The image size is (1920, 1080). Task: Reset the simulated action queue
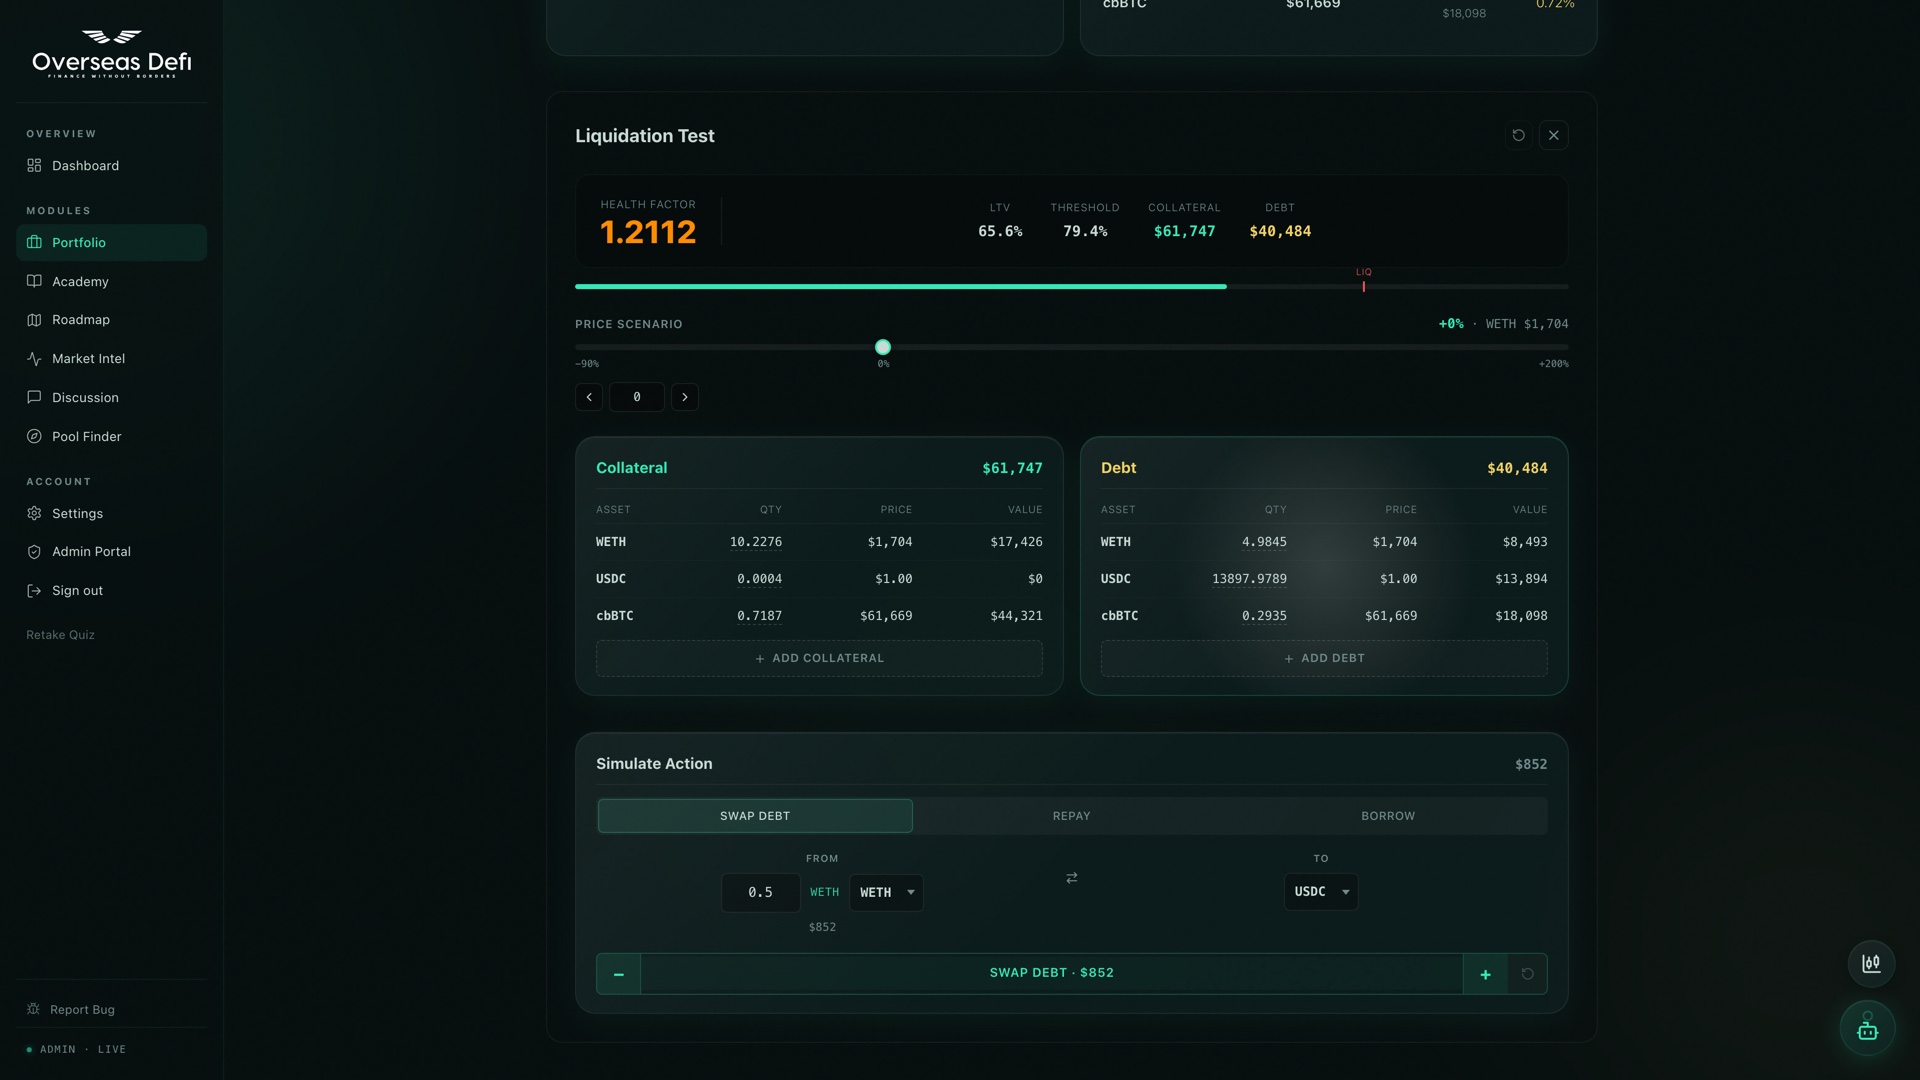click(x=1527, y=974)
